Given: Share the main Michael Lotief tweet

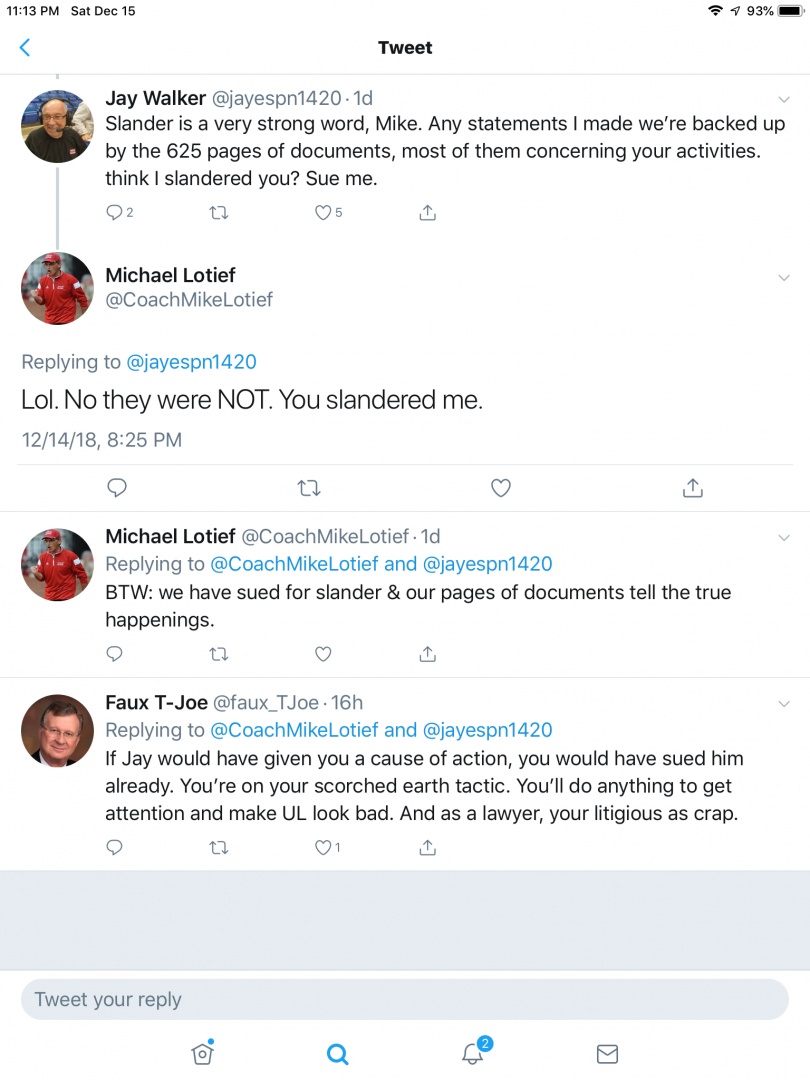Looking at the screenshot, I should click(x=693, y=488).
